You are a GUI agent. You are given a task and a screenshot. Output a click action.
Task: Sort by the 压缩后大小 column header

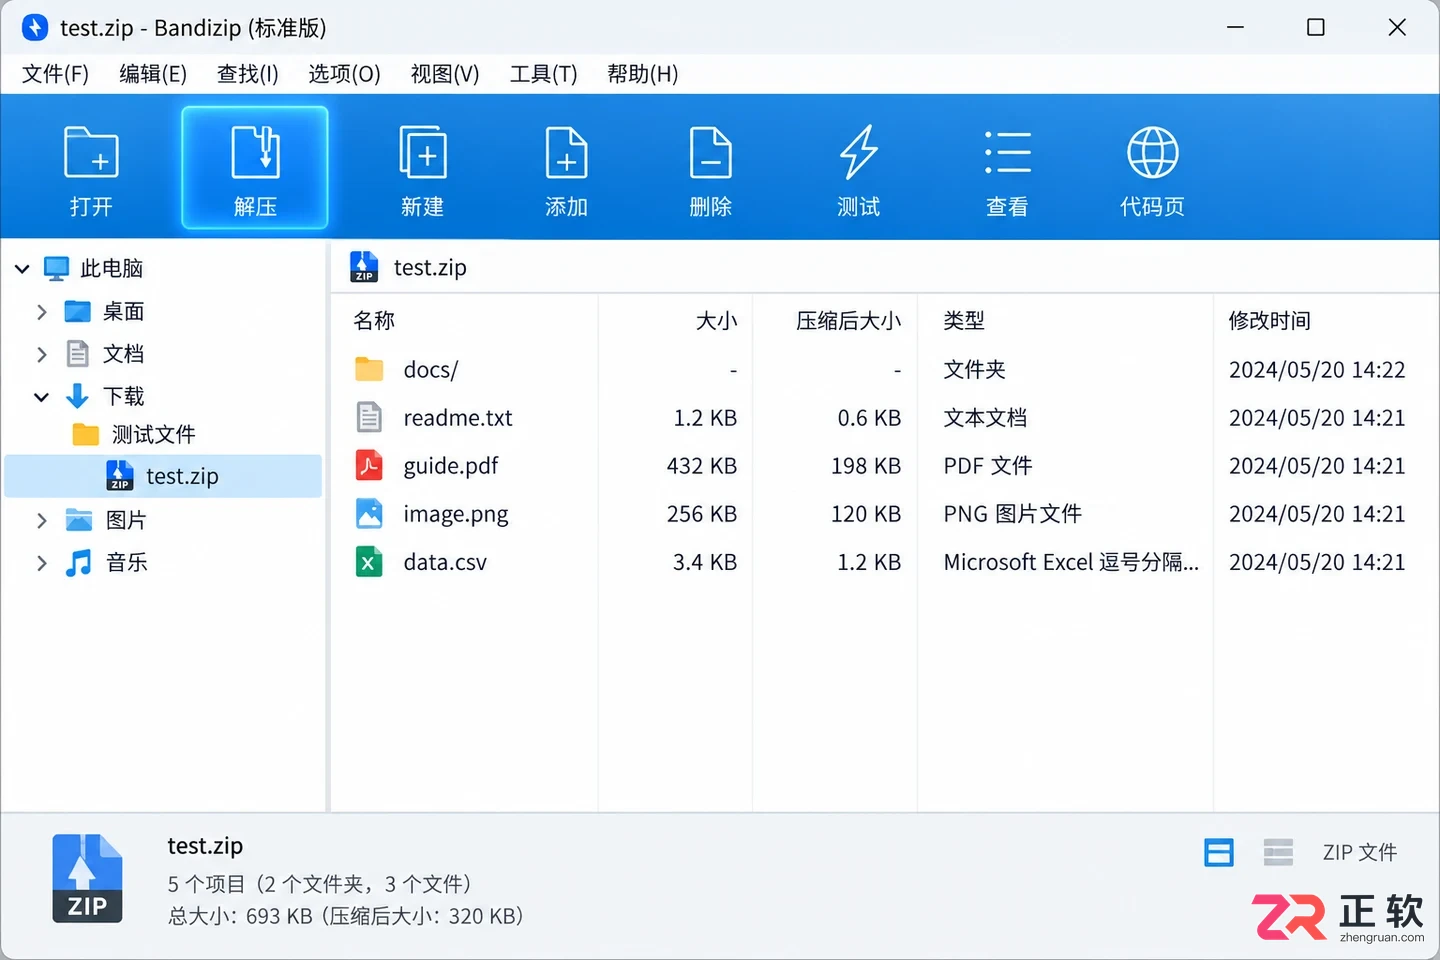[848, 320]
